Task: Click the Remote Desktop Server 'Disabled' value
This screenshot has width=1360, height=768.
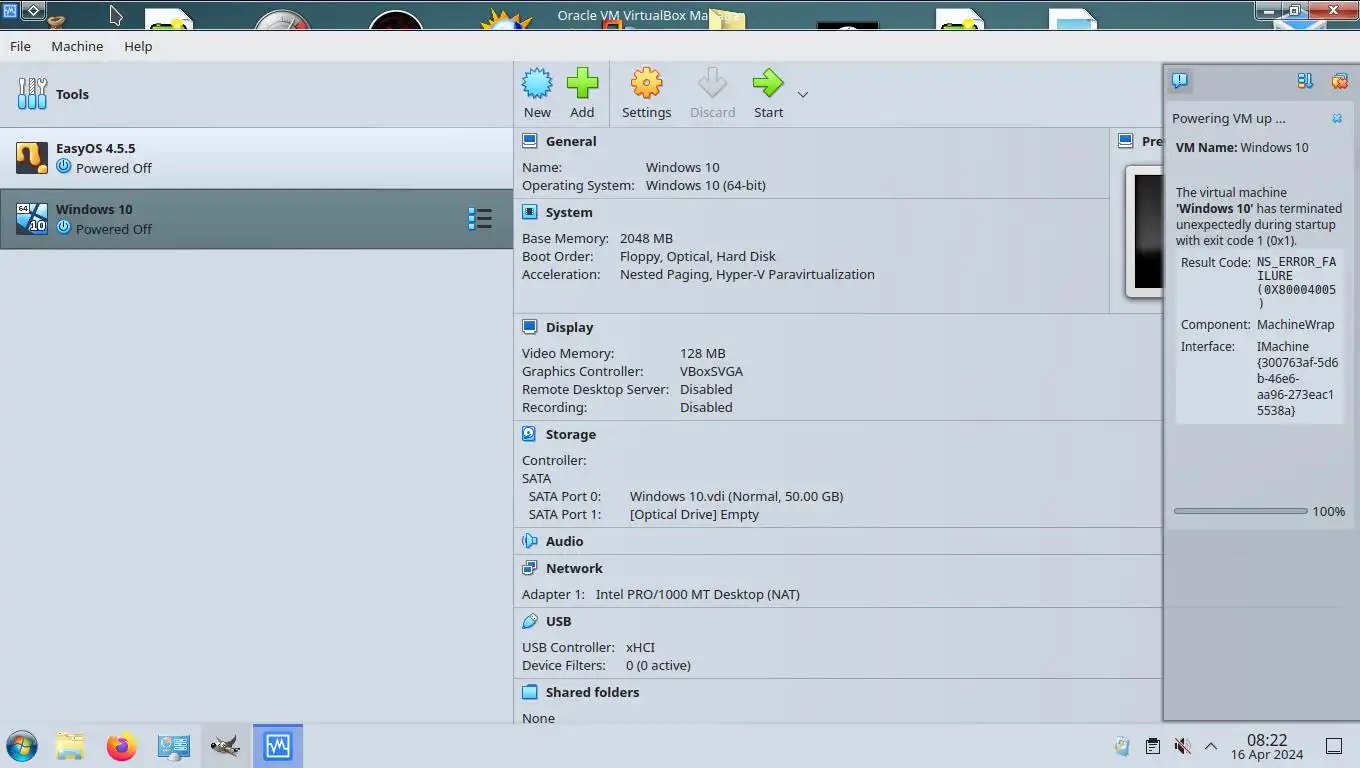Action: 706,389
